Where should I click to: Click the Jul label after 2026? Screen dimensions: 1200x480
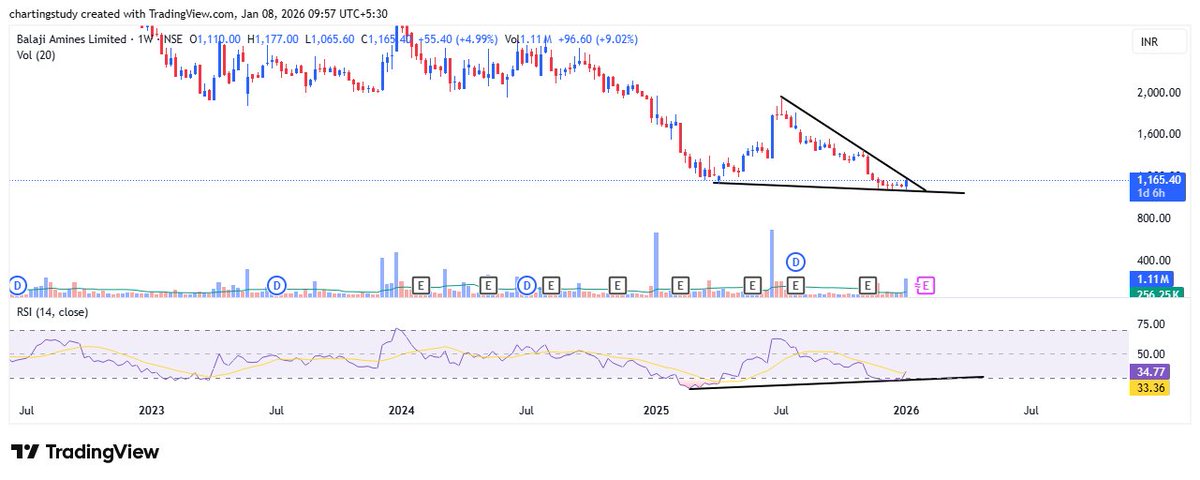pyautogui.click(x=1031, y=411)
